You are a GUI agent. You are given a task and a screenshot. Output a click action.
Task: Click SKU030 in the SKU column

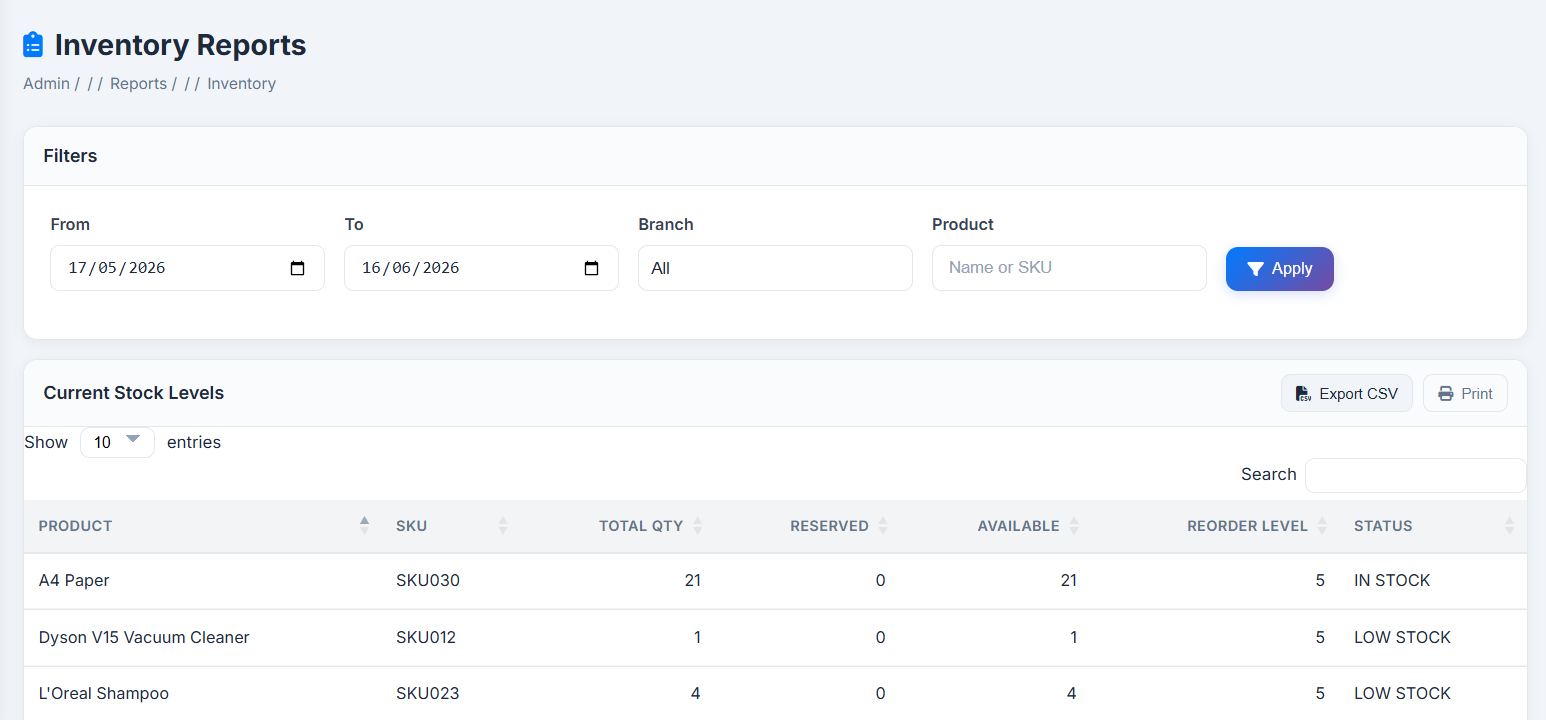pyautogui.click(x=428, y=580)
